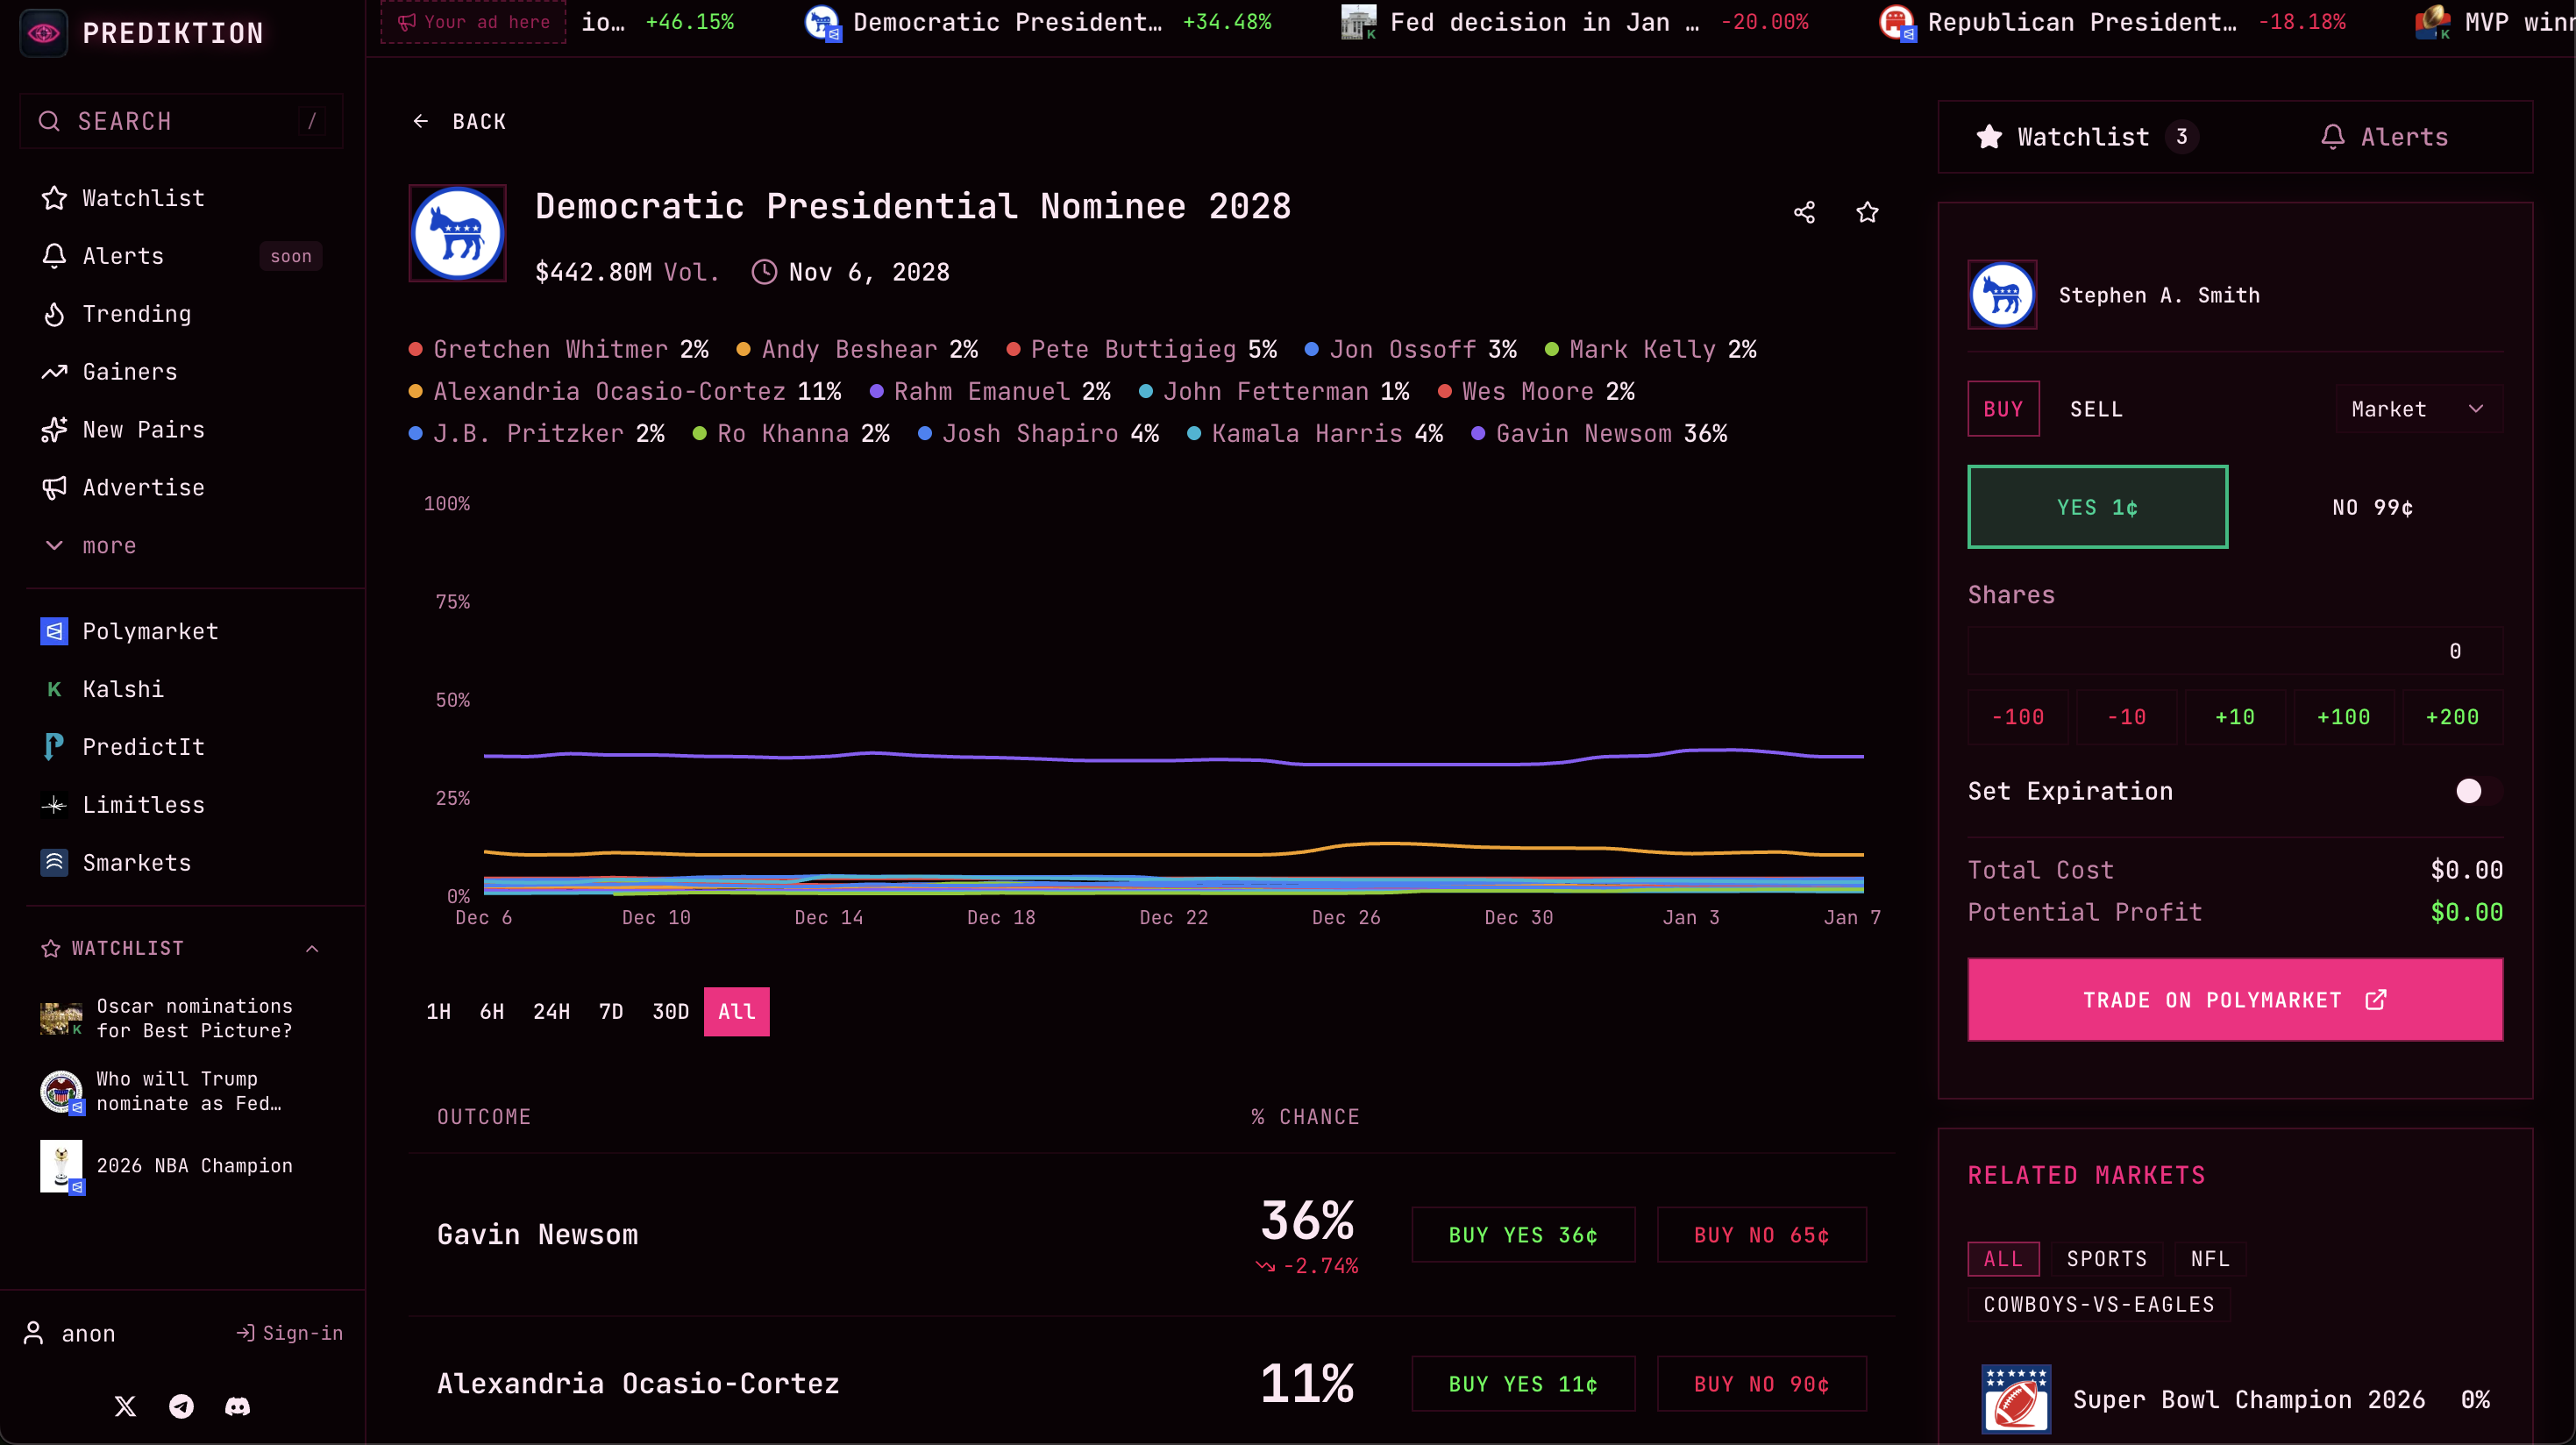This screenshot has height=1445, width=2576.
Task: Click BUY YES 36¢ for Gavin Newsom
Action: coord(1522,1234)
